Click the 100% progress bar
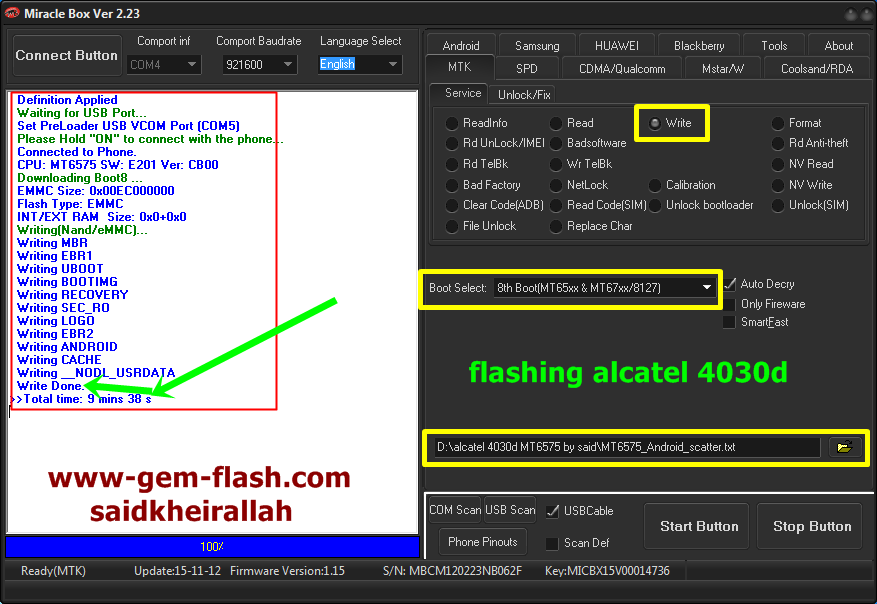 coord(213,546)
